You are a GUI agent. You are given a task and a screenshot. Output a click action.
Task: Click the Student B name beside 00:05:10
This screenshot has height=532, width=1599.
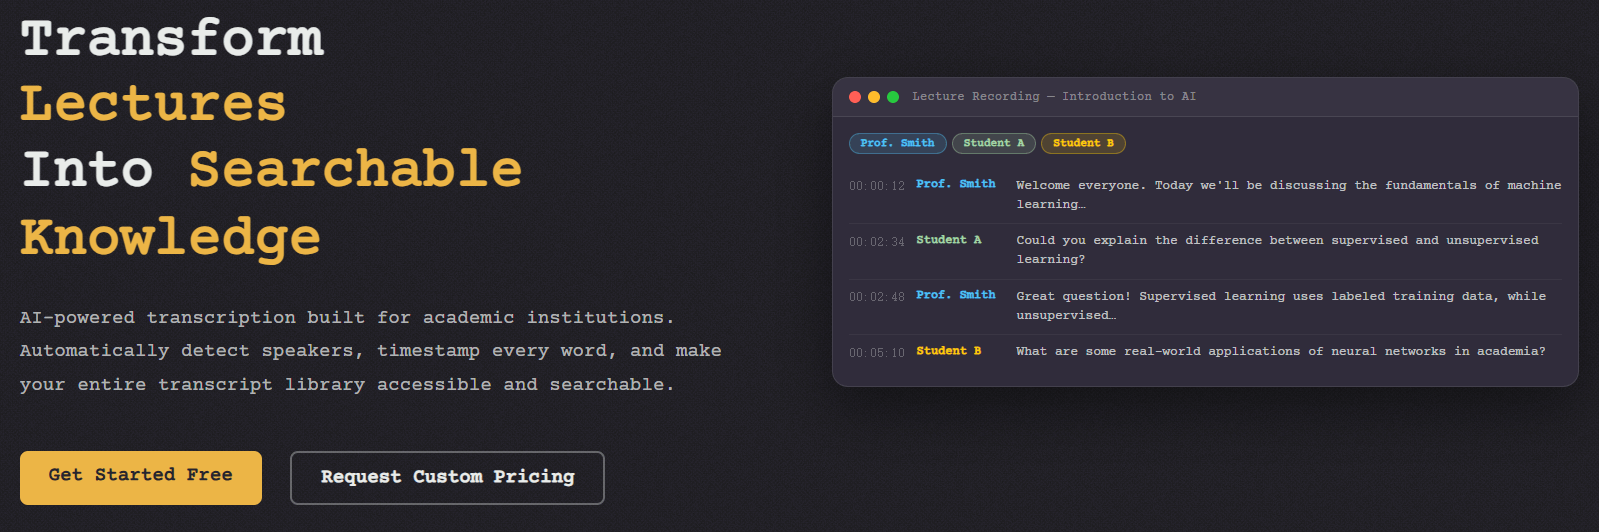tap(949, 351)
